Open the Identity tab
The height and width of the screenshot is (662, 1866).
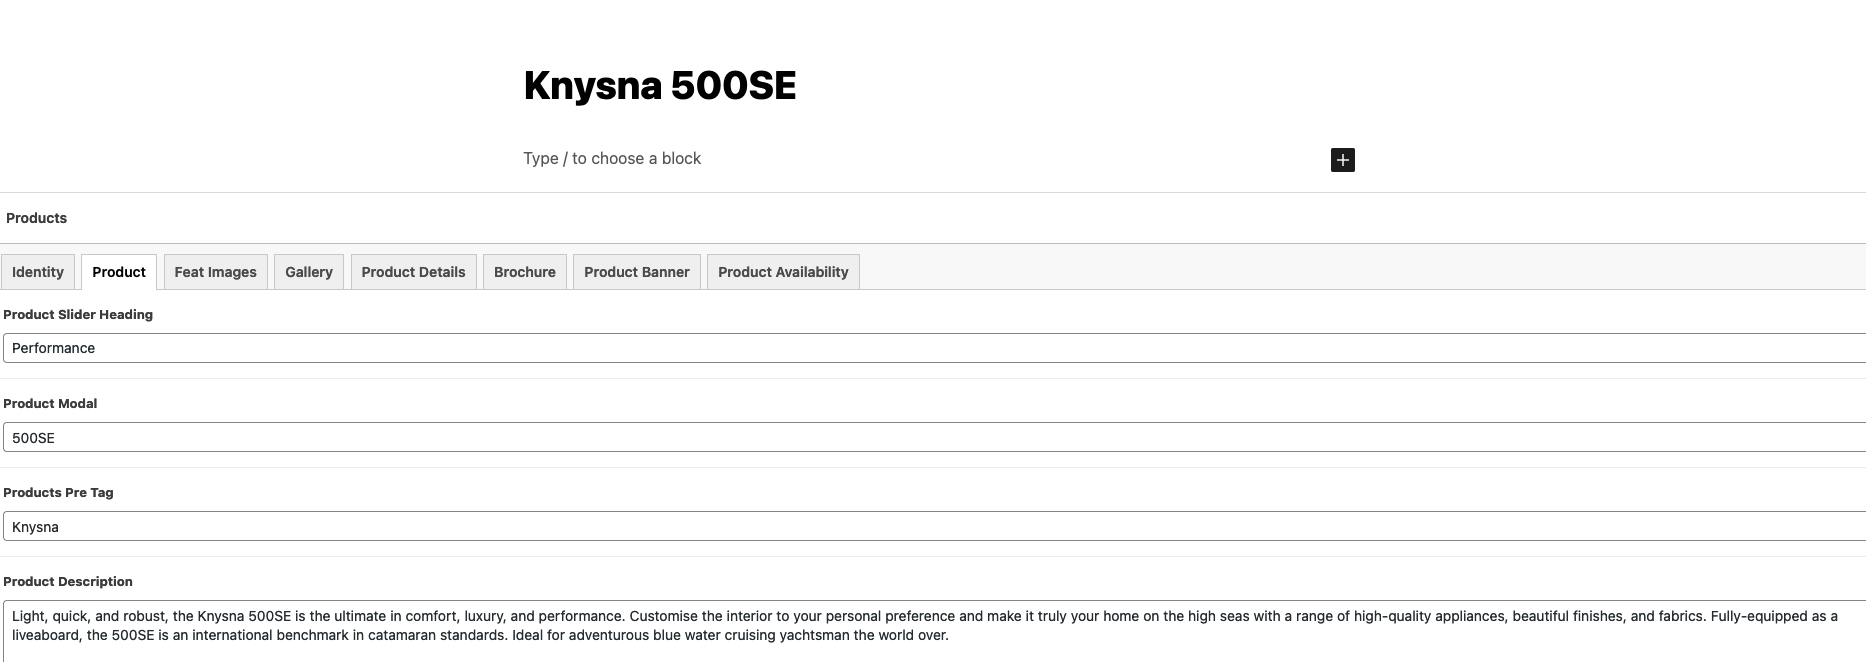pos(38,272)
